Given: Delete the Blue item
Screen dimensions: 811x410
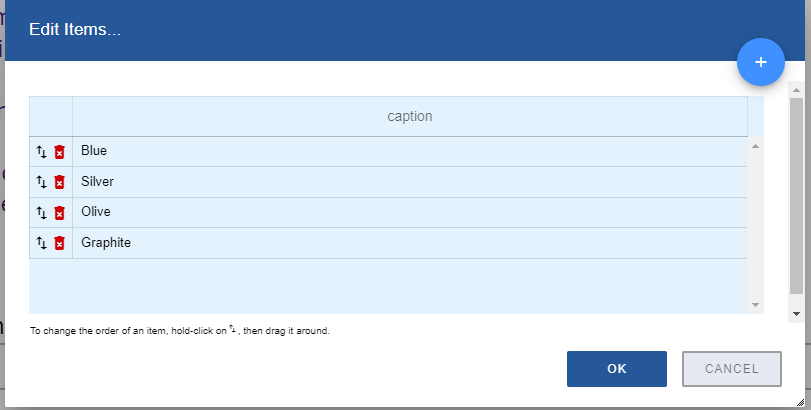Looking at the screenshot, I should (59, 152).
